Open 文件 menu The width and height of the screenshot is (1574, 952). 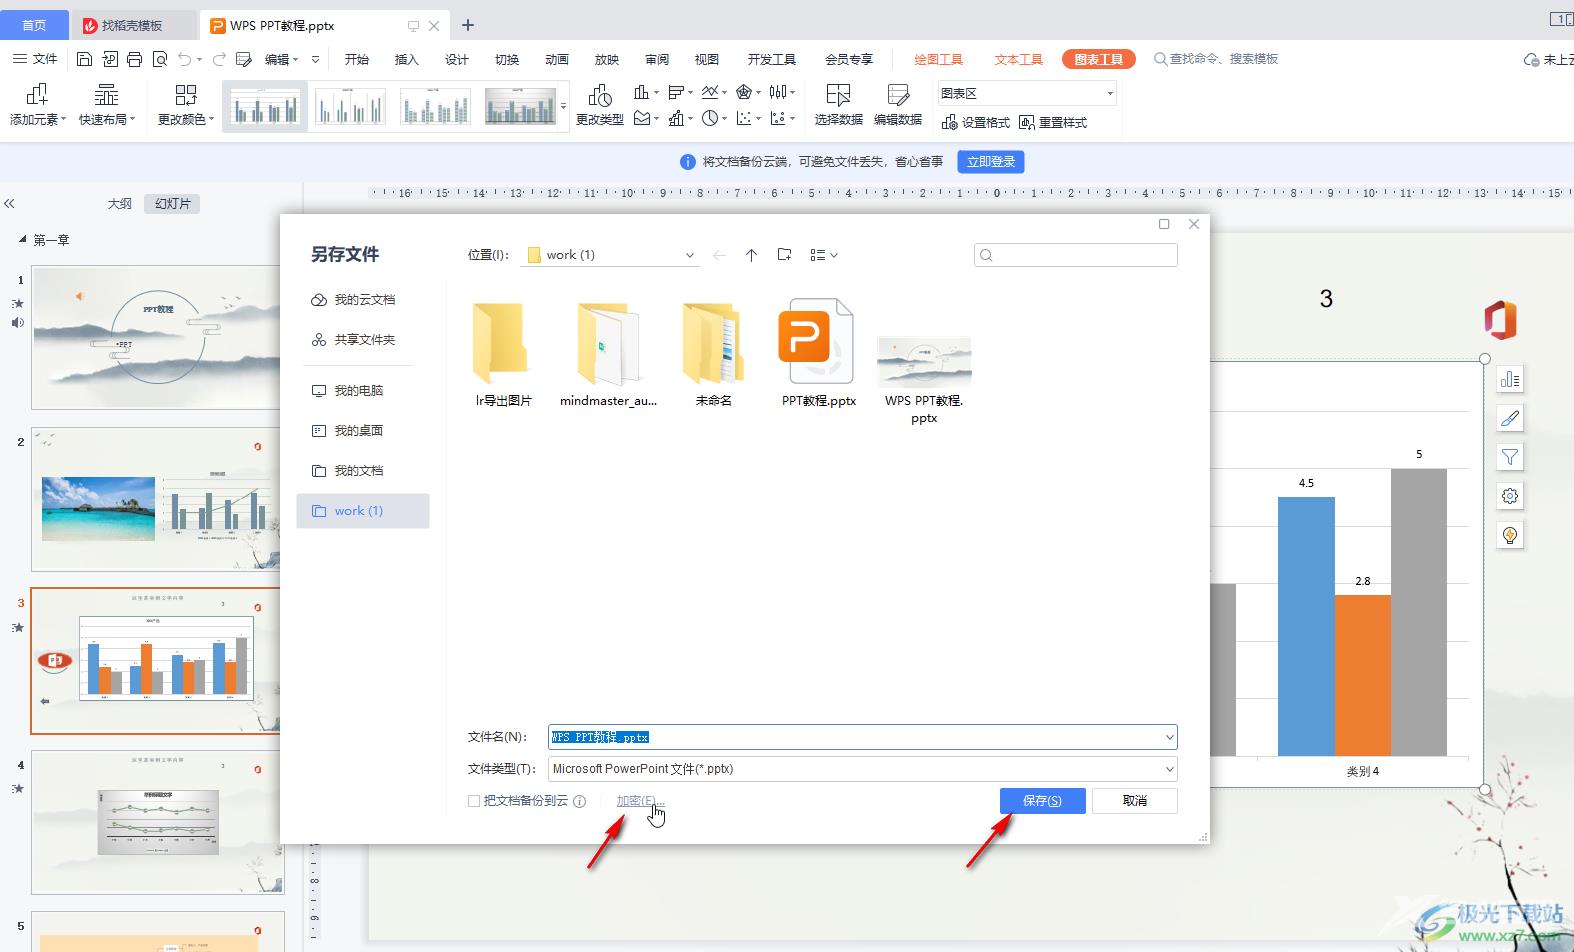coord(36,59)
